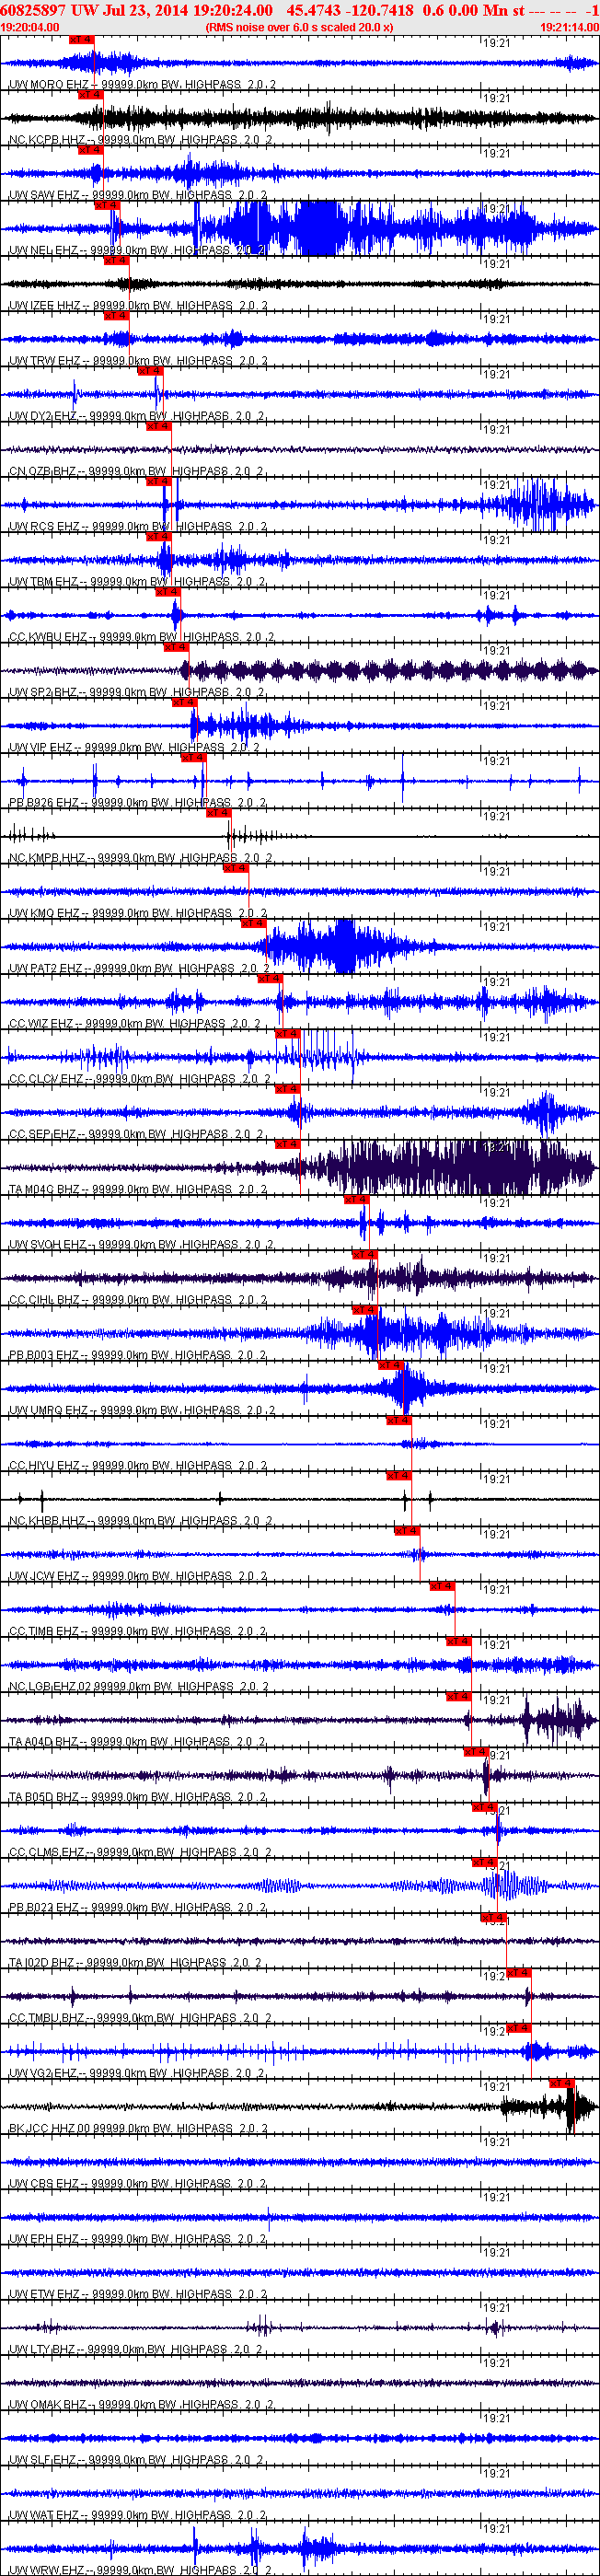Click the UW MORO EHZ station label

(142, 85)
